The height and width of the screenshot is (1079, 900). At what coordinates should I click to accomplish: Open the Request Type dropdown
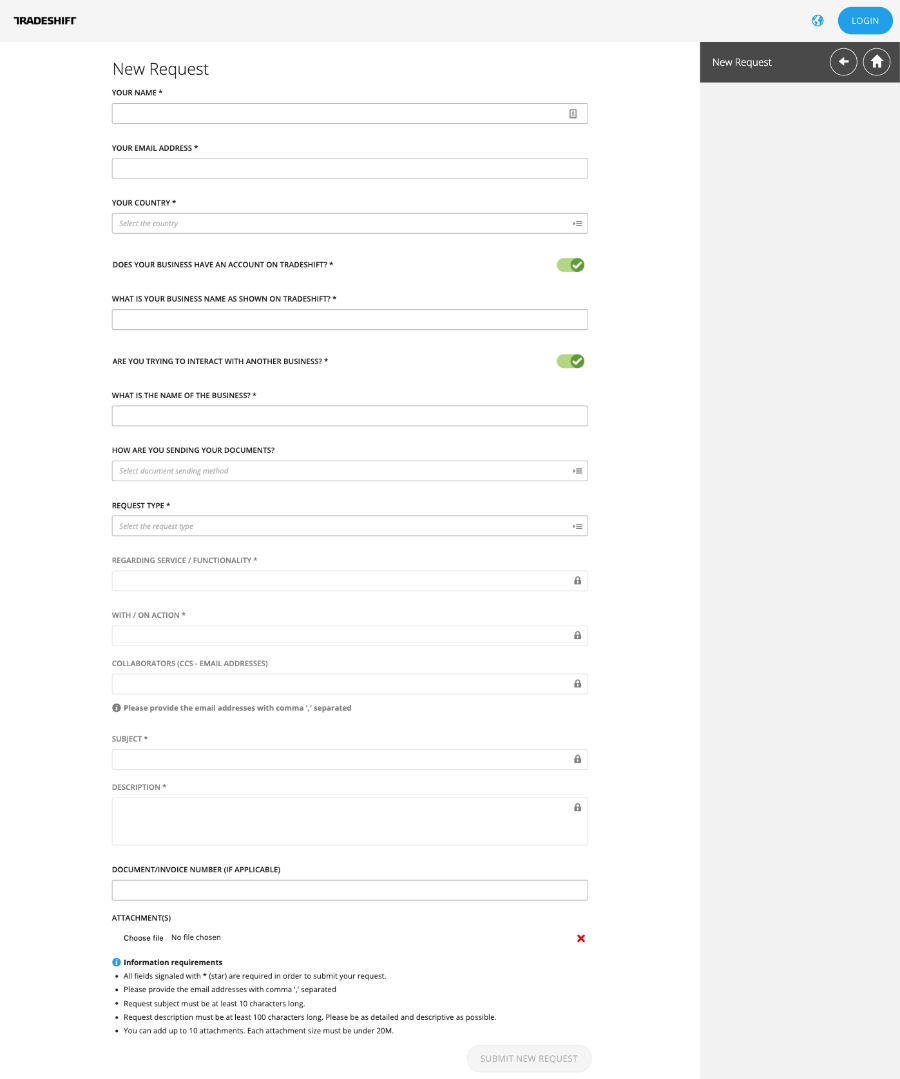click(x=349, y=526)
